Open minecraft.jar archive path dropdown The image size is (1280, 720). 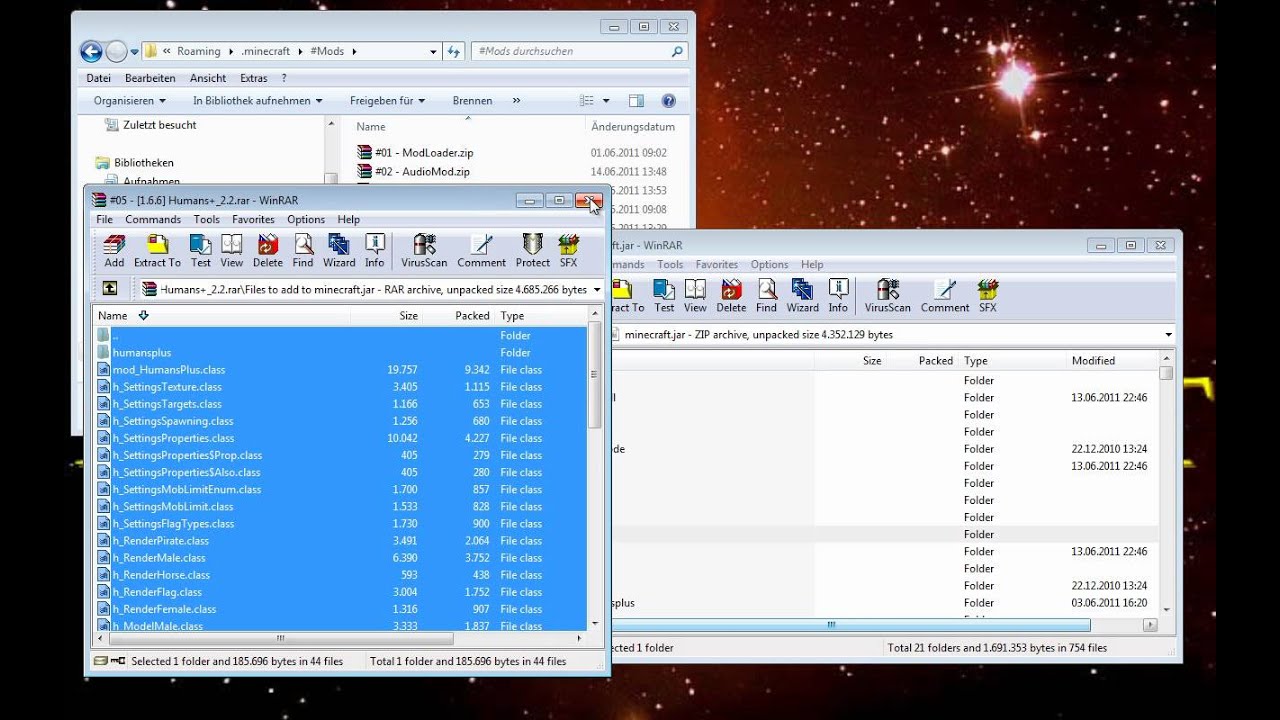click(x=1168, y=334)
